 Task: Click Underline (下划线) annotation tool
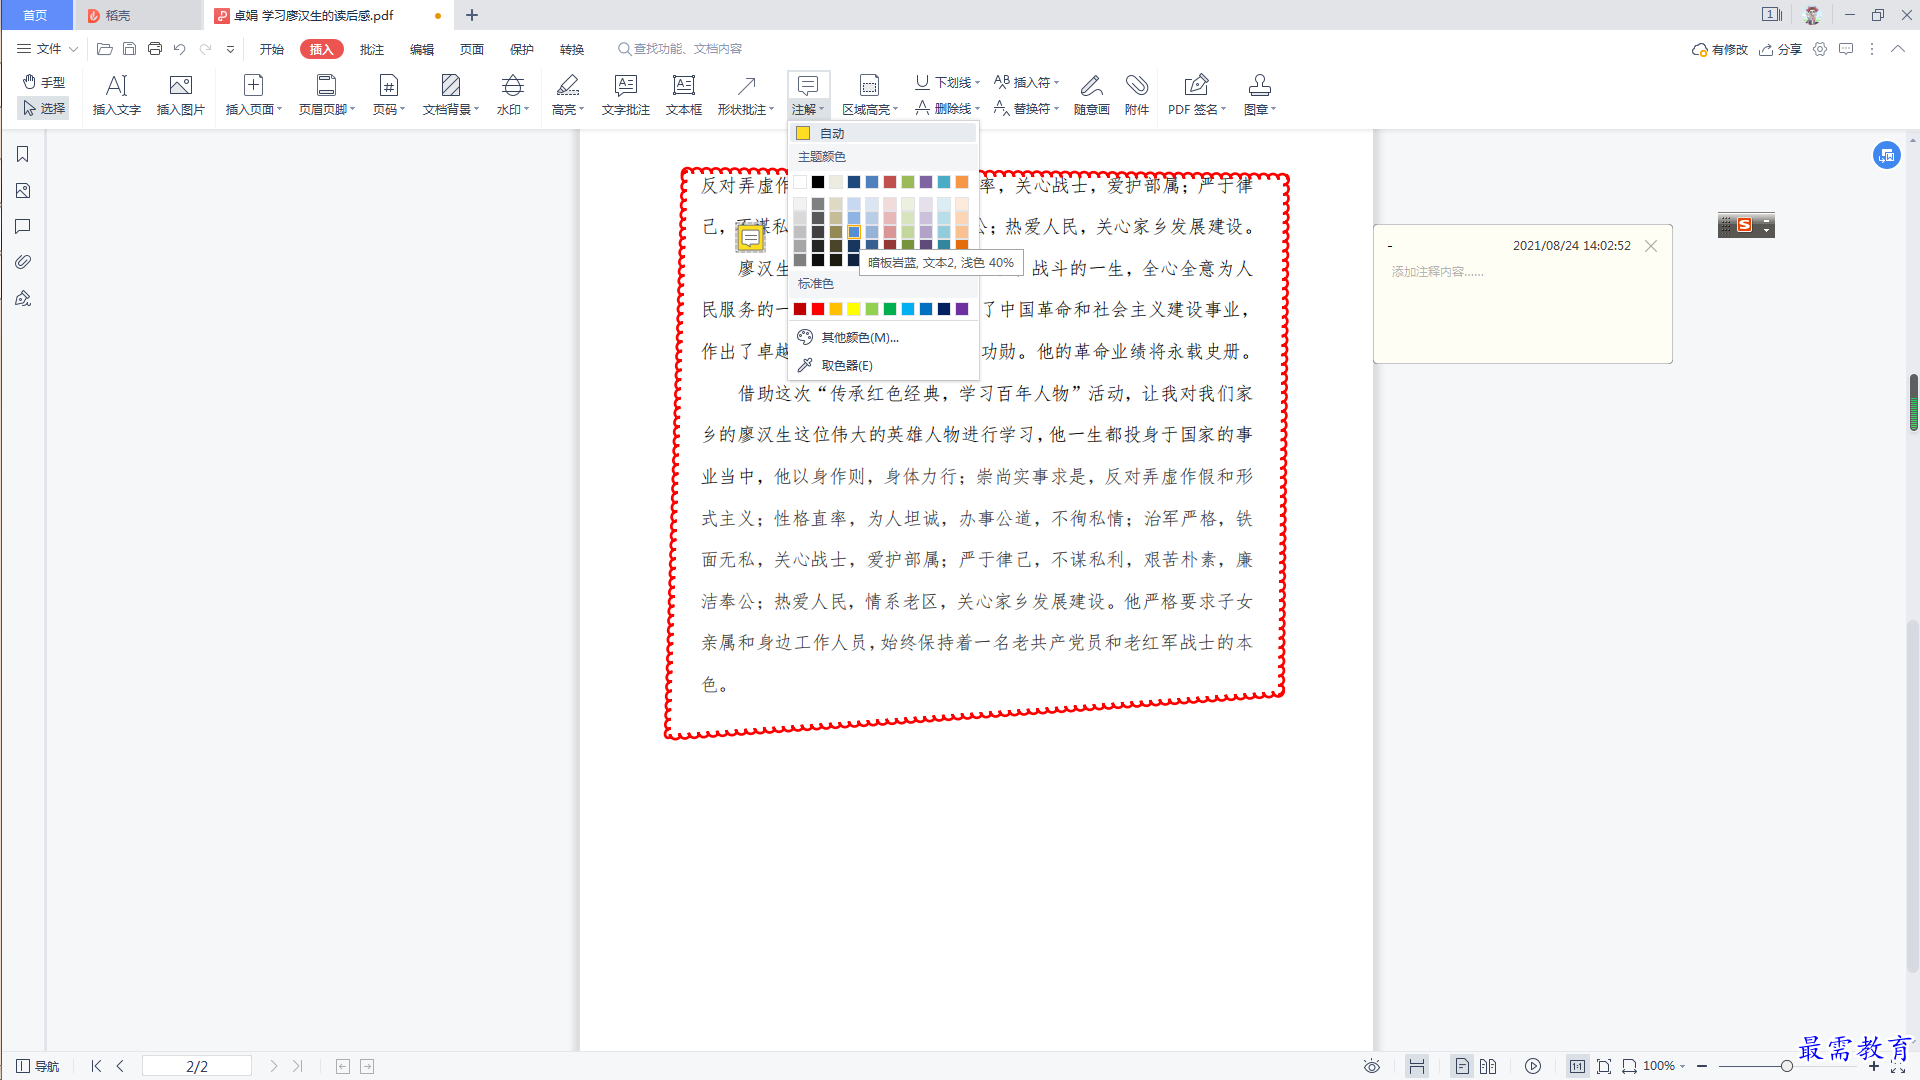(947, 82)
